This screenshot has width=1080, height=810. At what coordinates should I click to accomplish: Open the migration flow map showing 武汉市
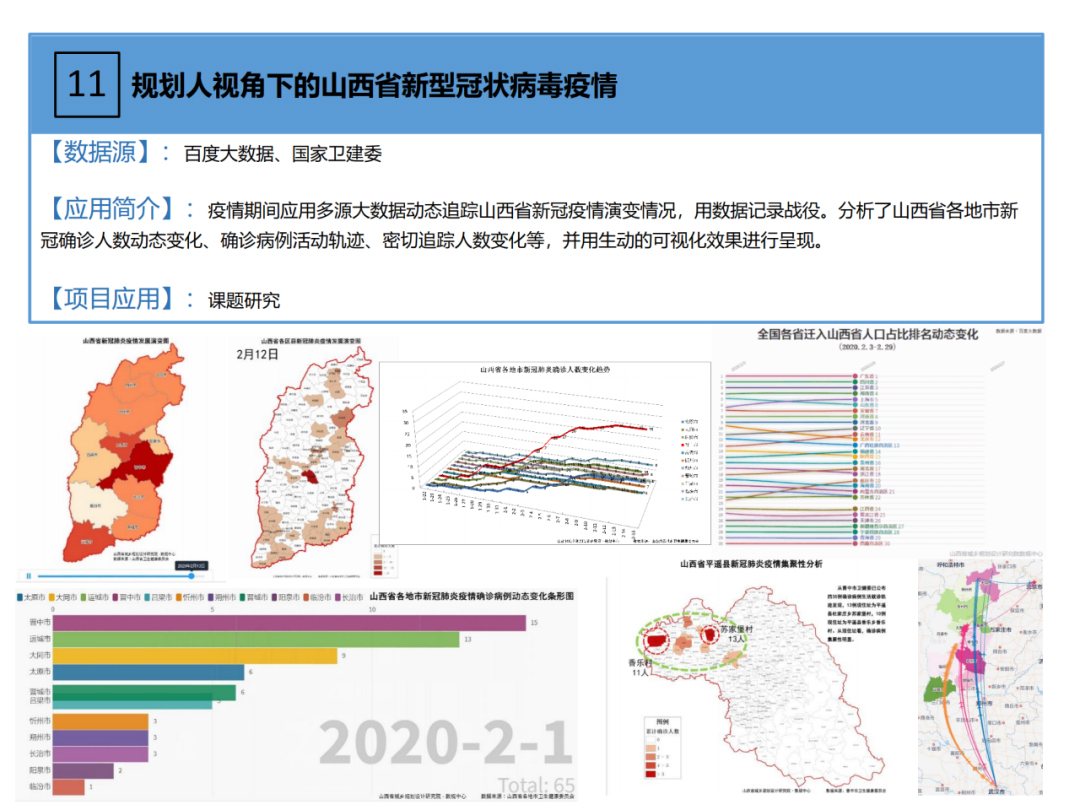(979, 680)
